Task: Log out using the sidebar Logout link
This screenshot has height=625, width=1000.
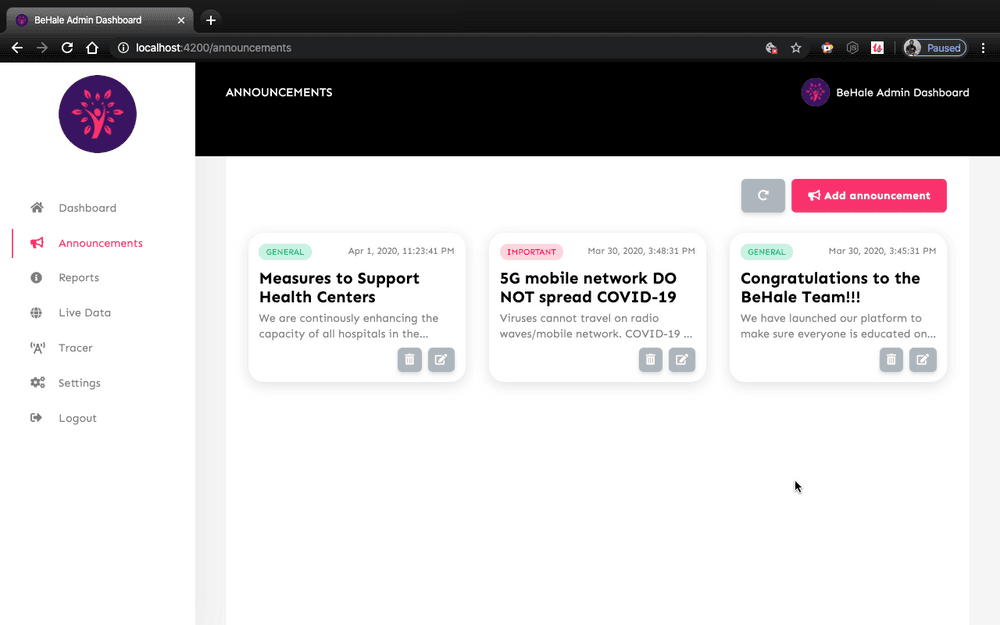Action: (77, 418)
